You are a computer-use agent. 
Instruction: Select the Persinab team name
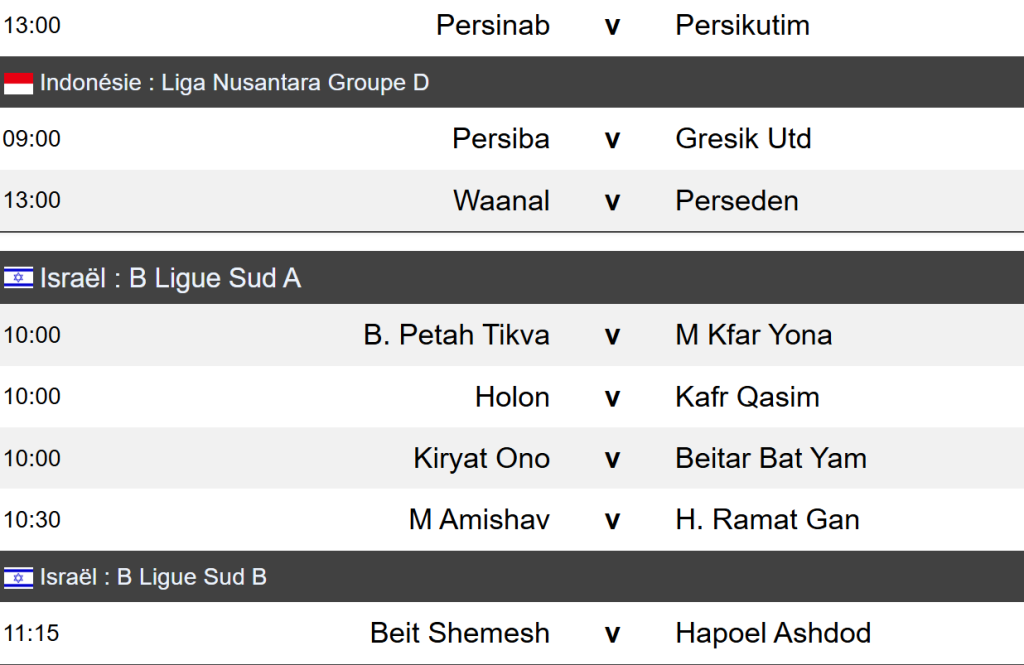493,25
